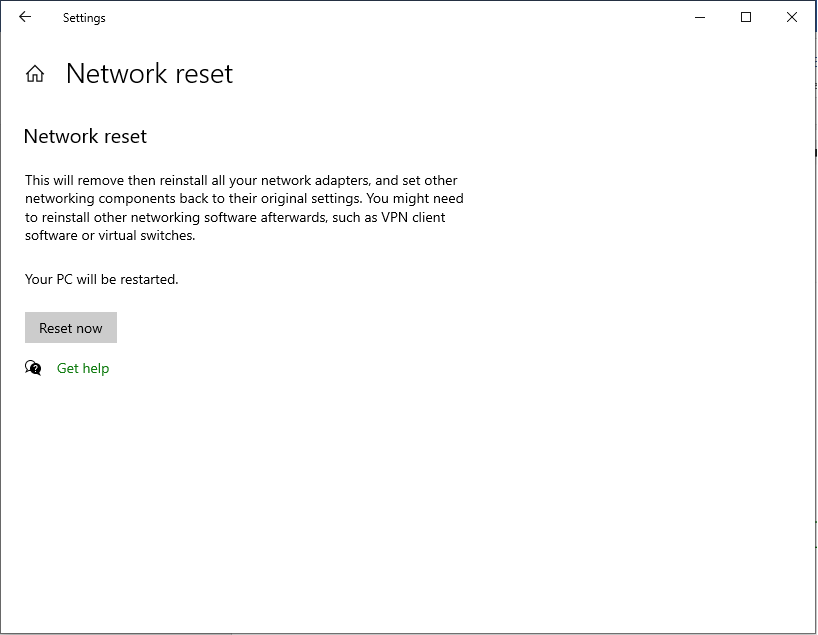The width and height of the screenshot is (818, 635).
Task: Click the empty title bar area
Action: [400, 17]
